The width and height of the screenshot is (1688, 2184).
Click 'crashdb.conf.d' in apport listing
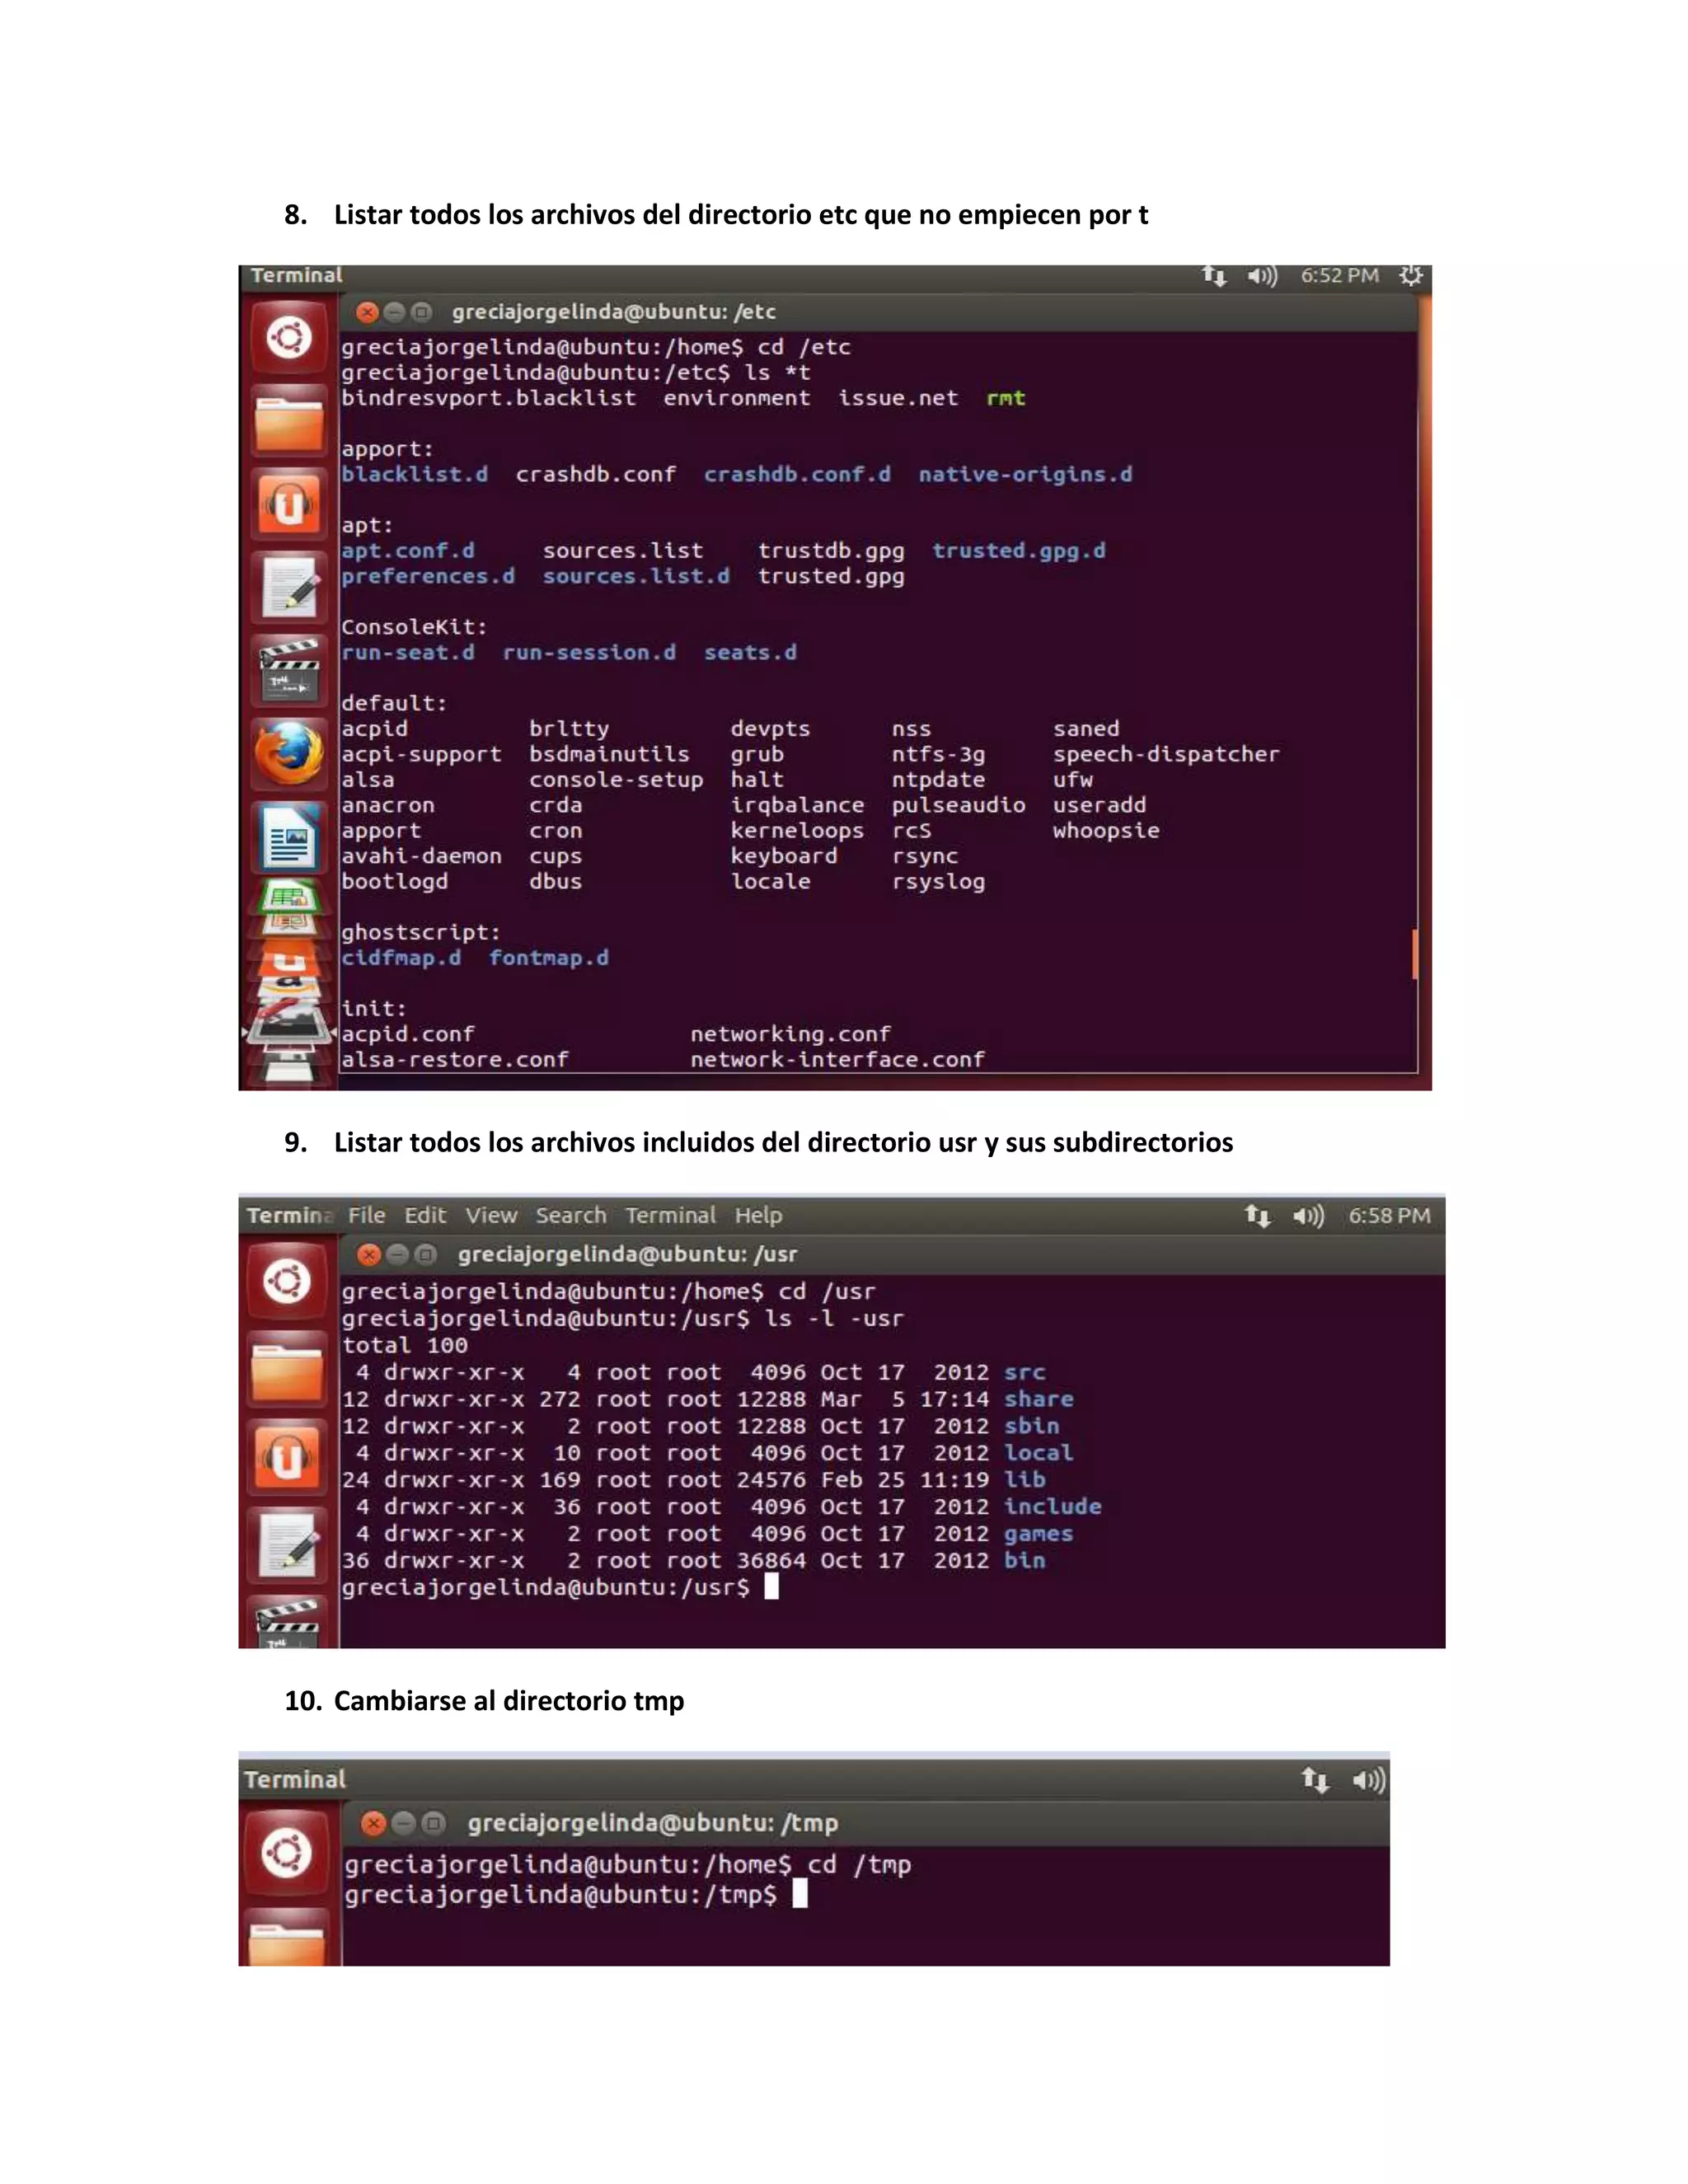pyautogui.click(x=797, y=474)
